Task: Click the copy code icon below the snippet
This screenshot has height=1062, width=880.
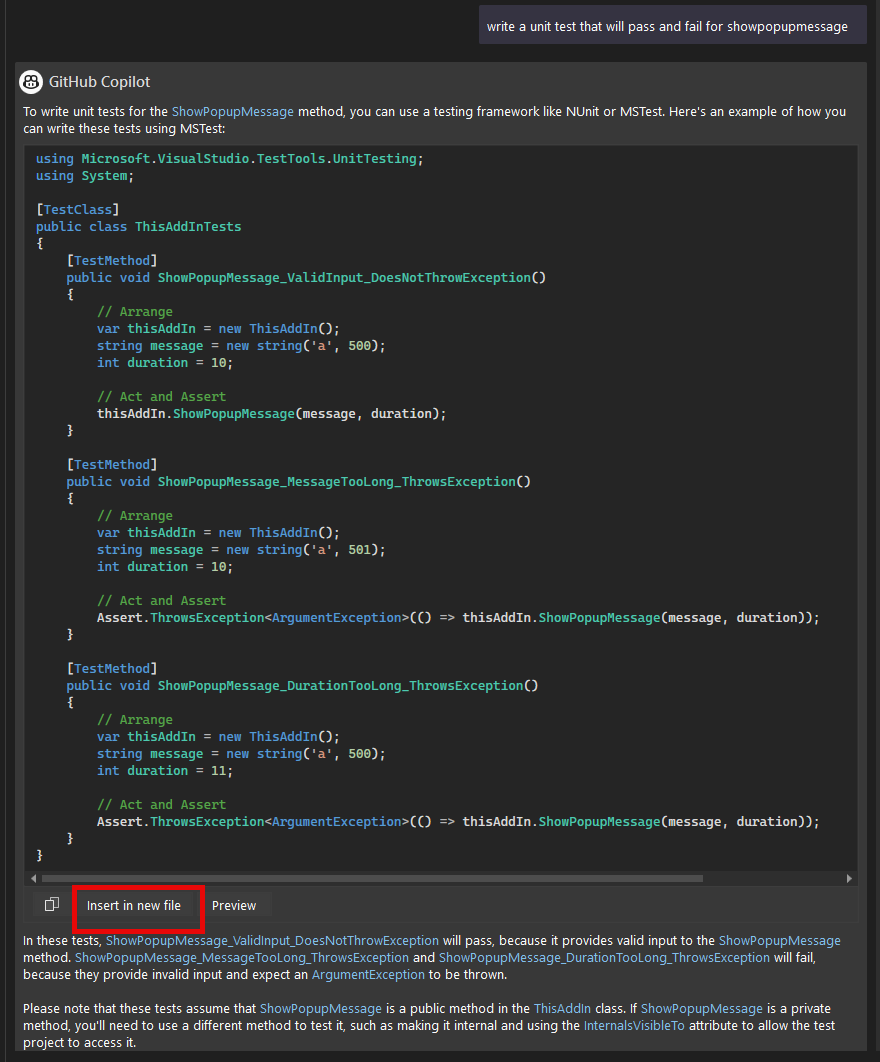Action: tap(50, 904)
